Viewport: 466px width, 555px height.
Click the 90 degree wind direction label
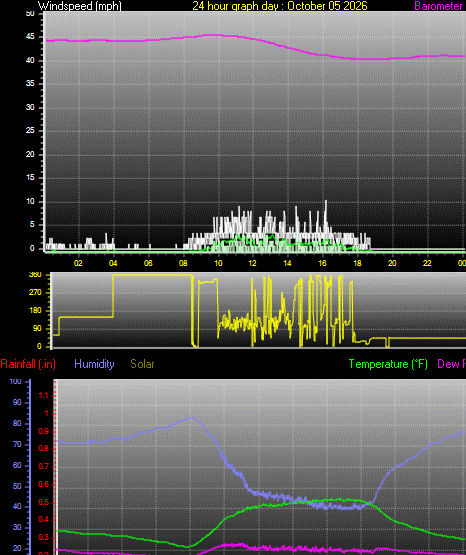tap(37, 328)
